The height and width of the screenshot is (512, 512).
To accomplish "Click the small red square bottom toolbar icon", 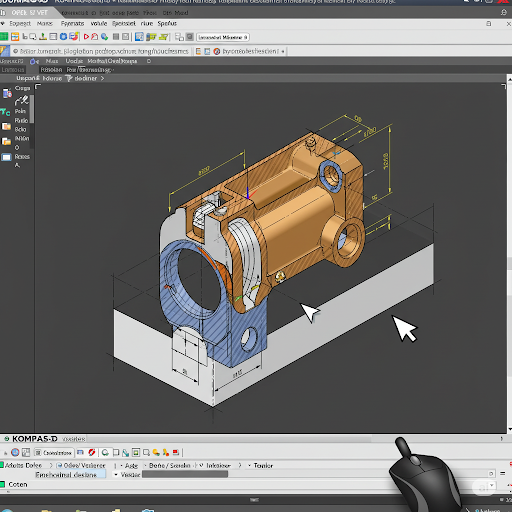I will click(x=176, y=452).
